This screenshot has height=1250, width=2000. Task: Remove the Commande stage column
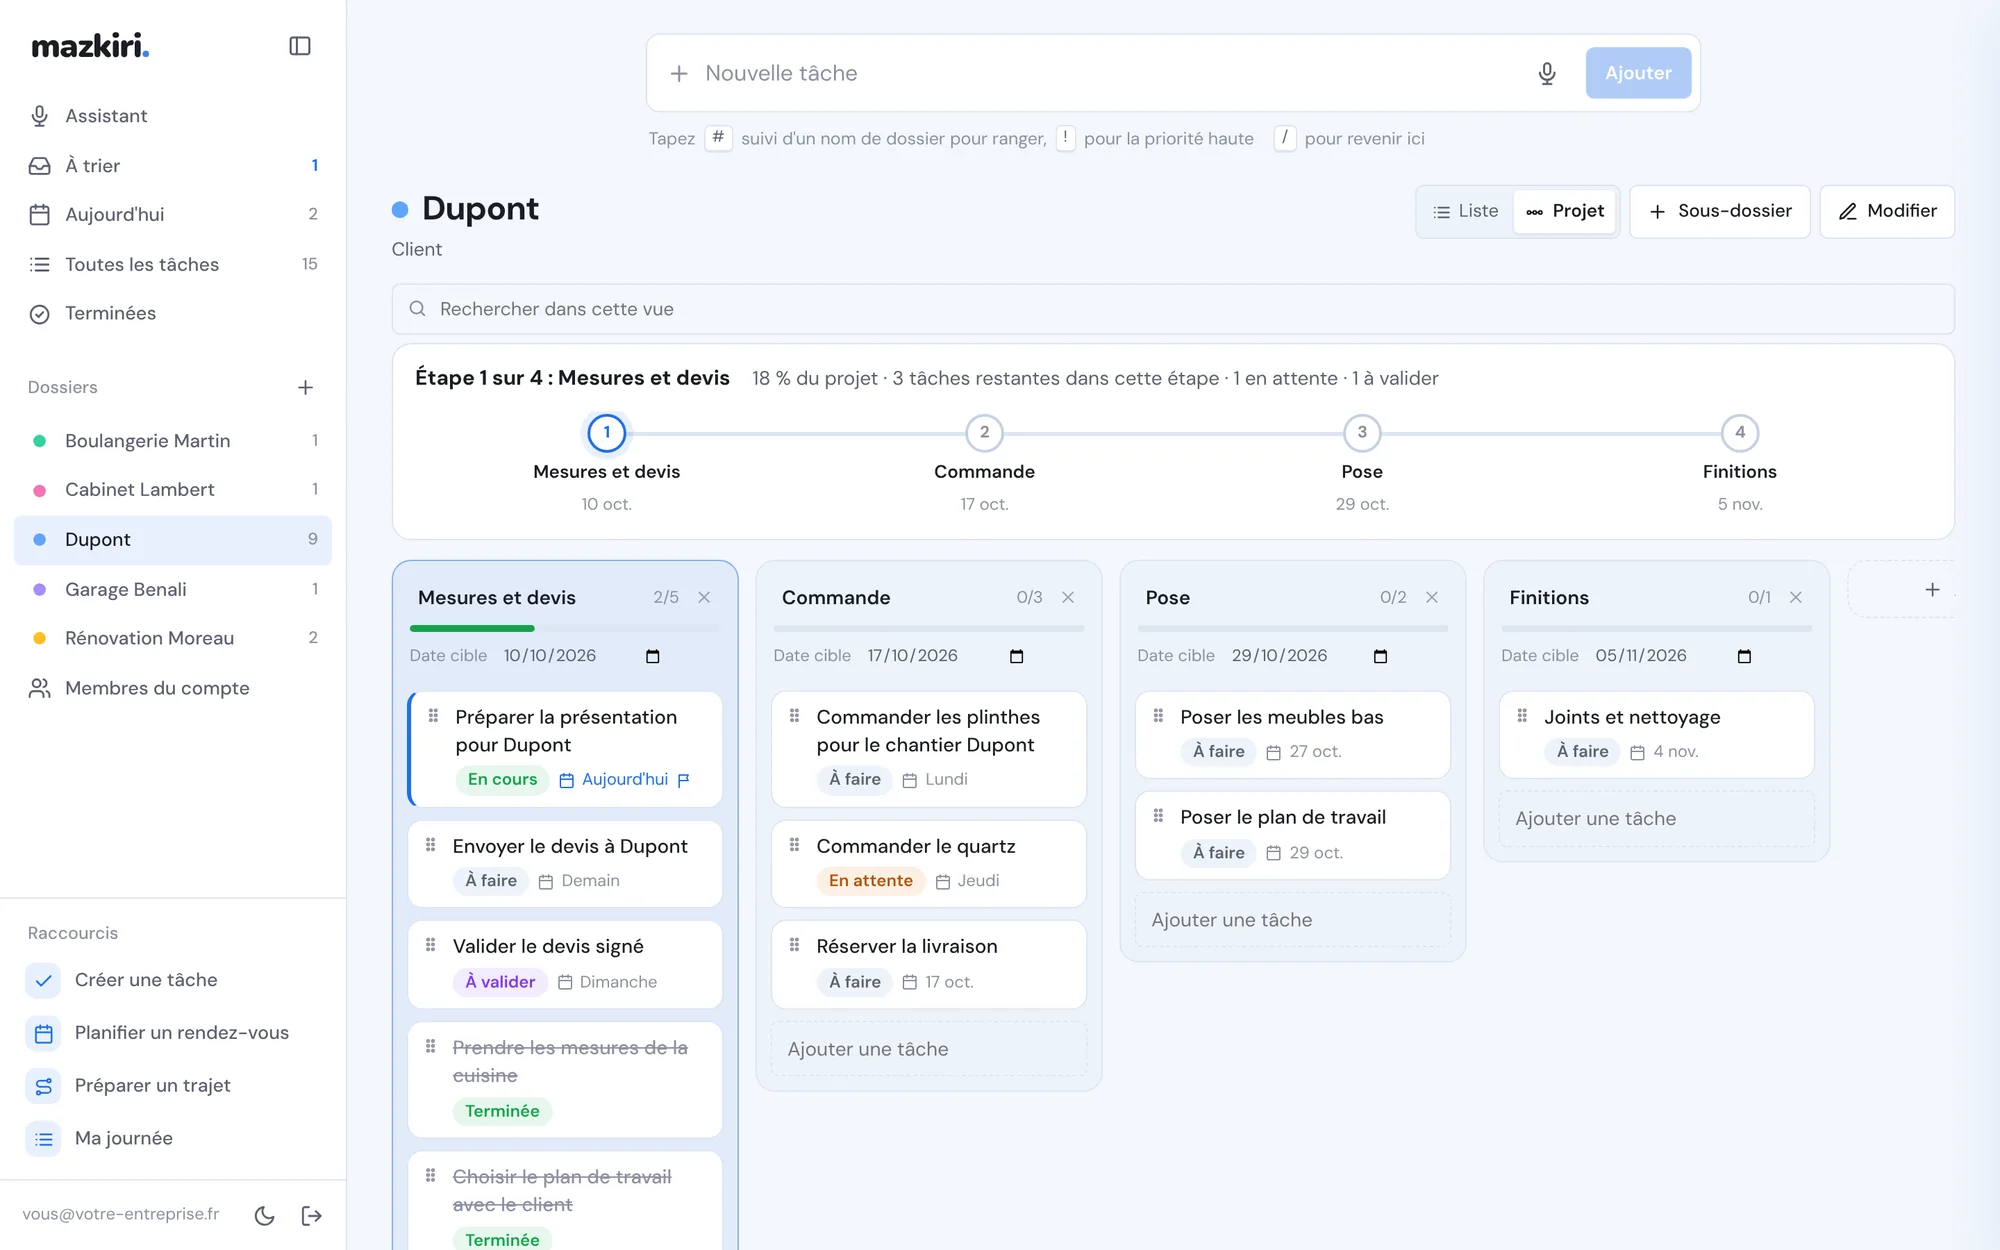click(x=1068, y=597)
